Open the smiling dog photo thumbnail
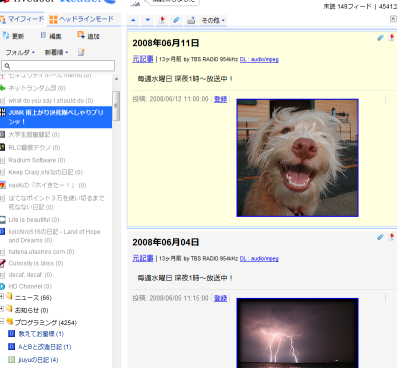This screenshot has width=397, height=368. coord(297,158)
